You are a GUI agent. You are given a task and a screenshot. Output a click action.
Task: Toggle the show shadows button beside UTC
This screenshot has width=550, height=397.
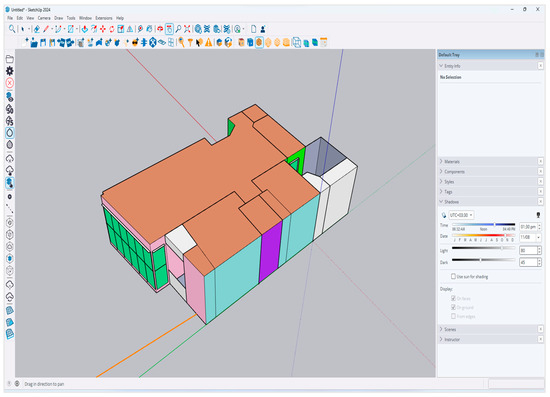[444, 215]
